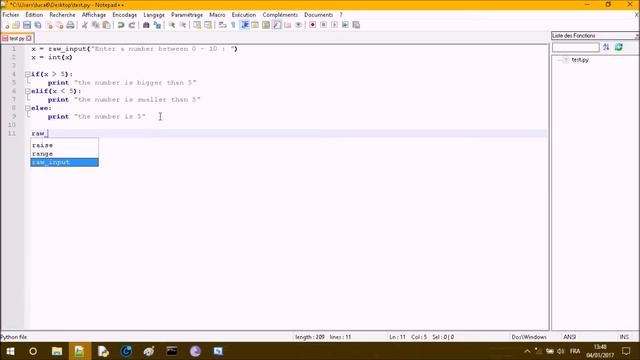Viewport: 640px width, 360px height.
Task: Click the Save All toolbar icon
Action: click(x=38, y=25)
